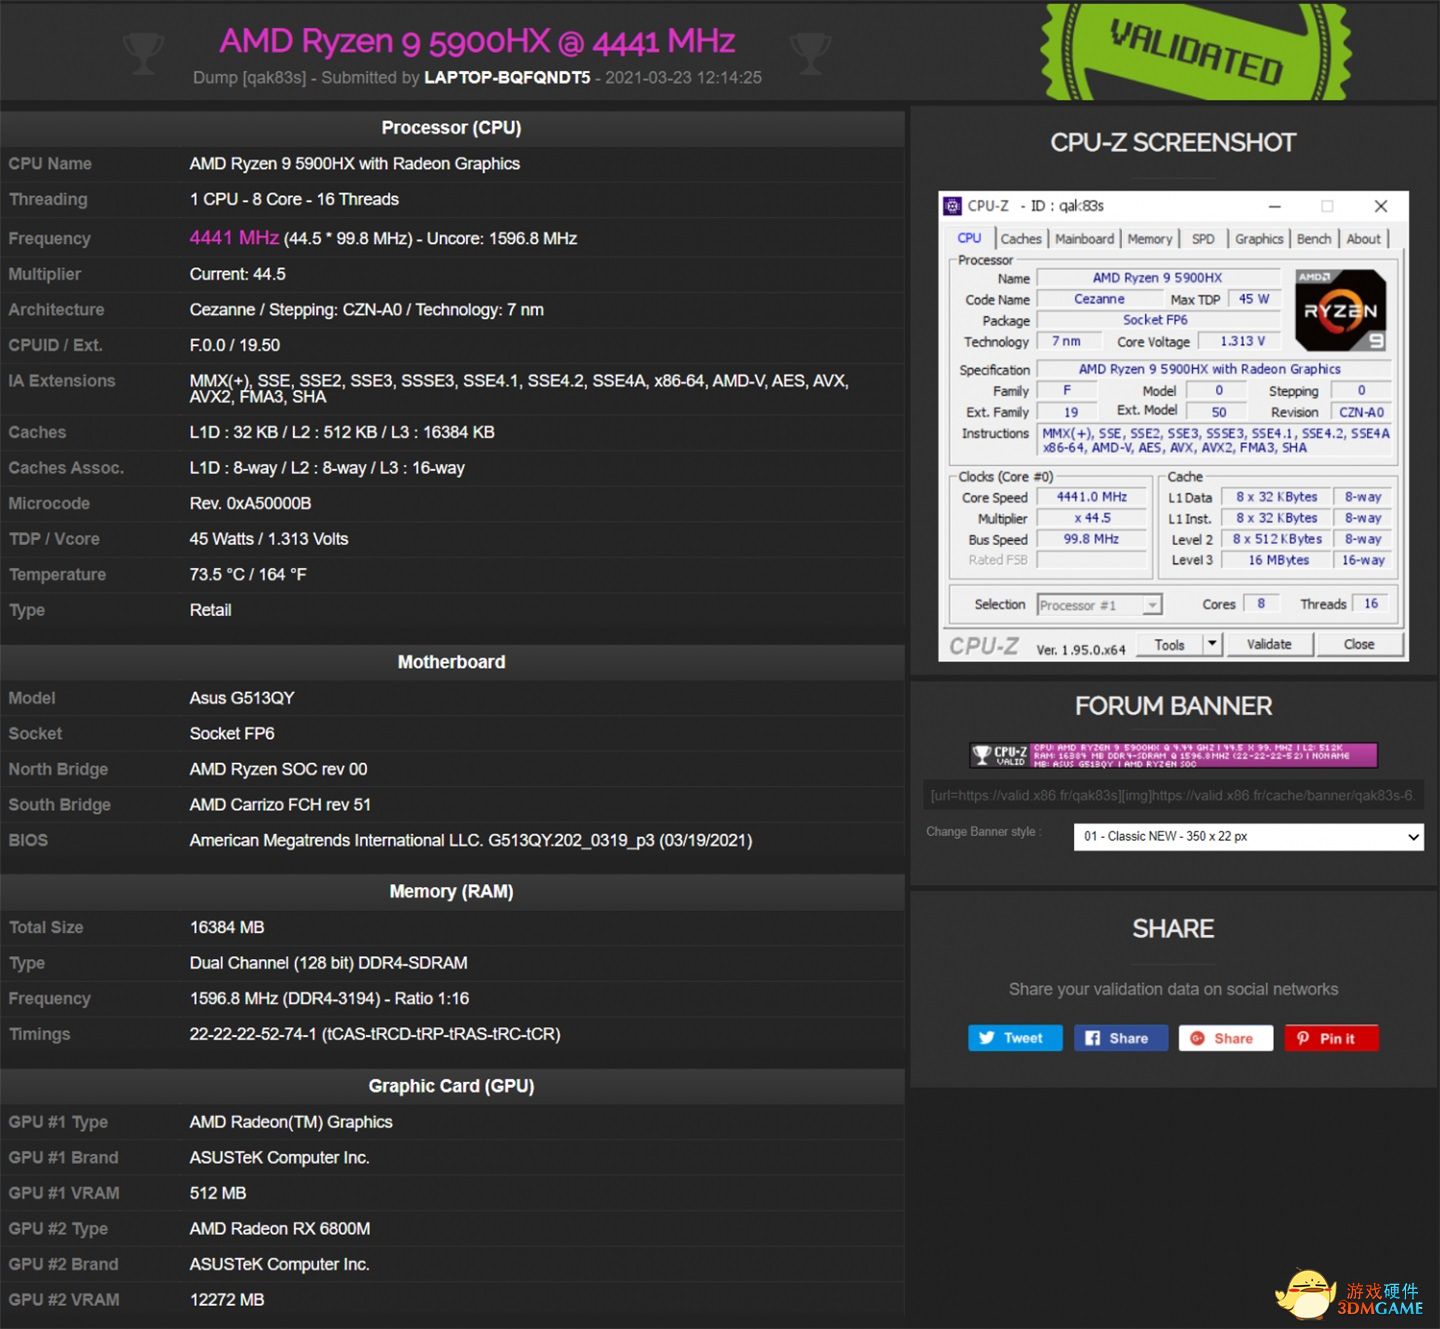Click the Max TDP value 45 W

point(1254,299)
